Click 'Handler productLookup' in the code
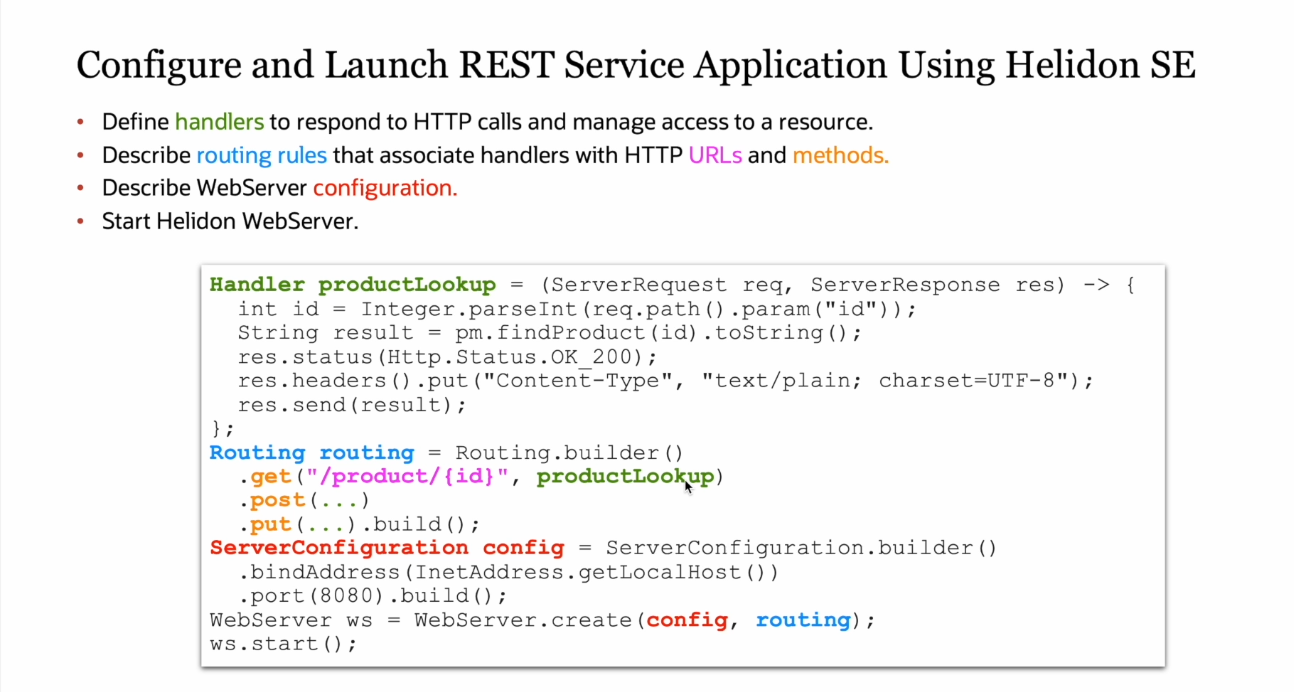This screenshot has width=1294, height=692. (x=352, y=285)
